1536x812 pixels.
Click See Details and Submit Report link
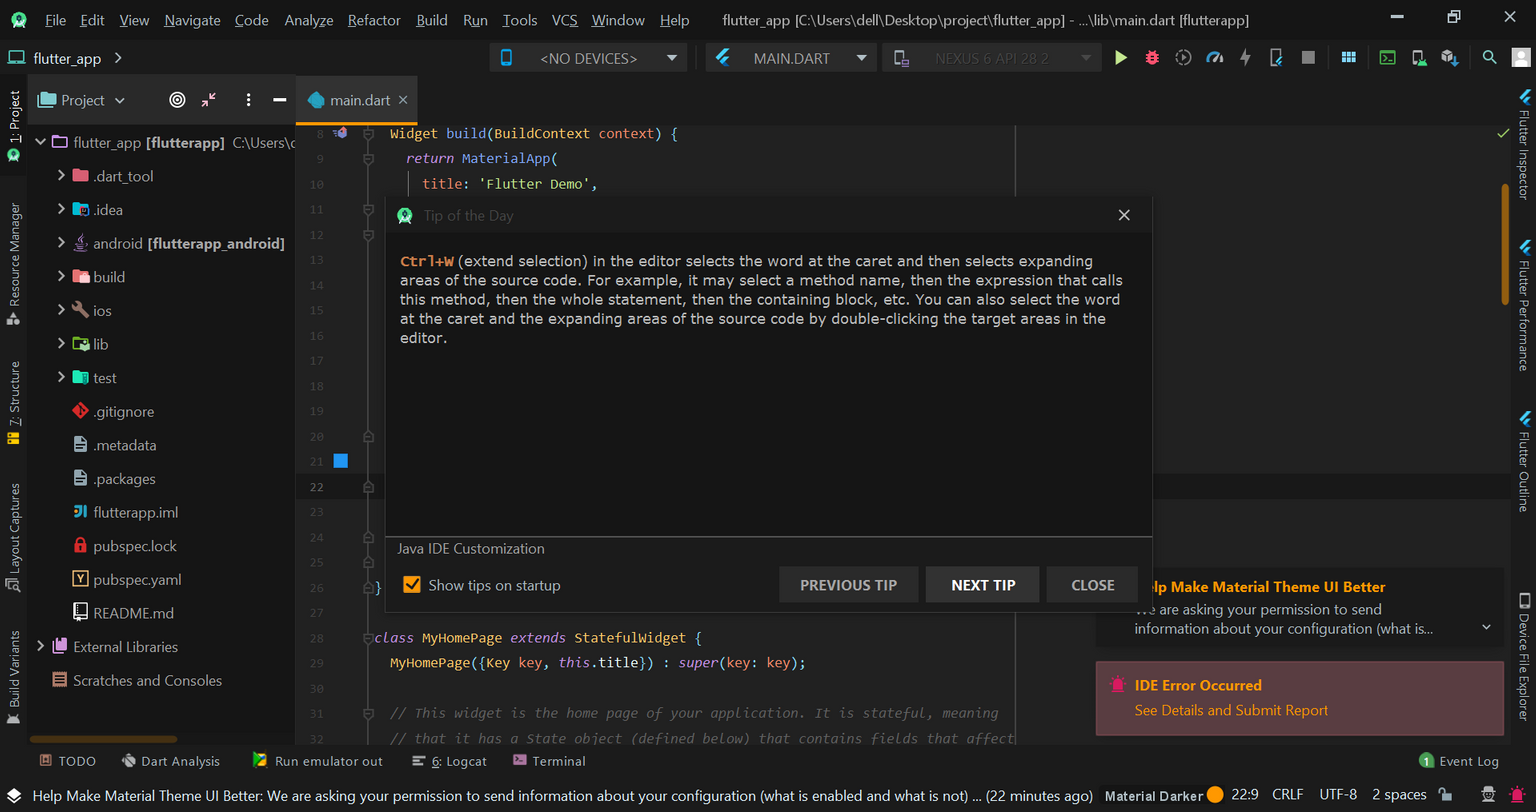click(1231, 710)
